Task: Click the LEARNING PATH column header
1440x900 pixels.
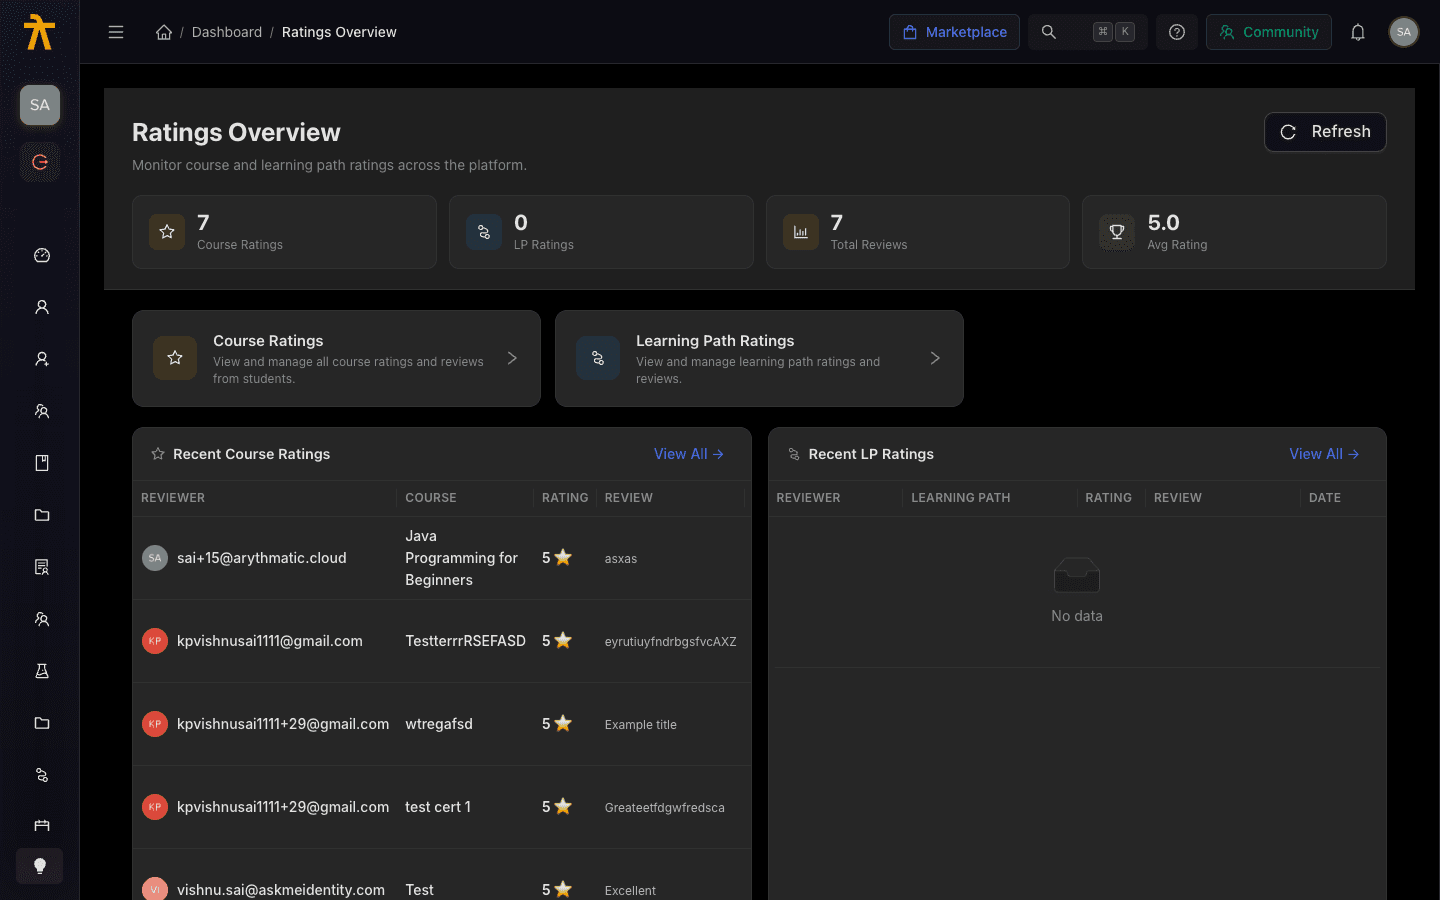Action: point(961,498)
